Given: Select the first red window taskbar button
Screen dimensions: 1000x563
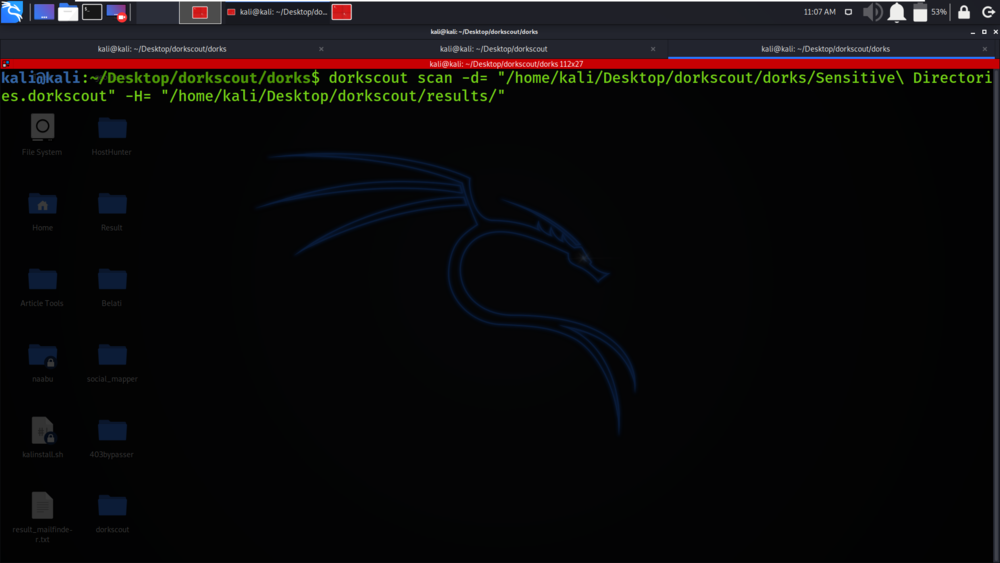Looking at the screenshot, I should [x=200, y=12].
